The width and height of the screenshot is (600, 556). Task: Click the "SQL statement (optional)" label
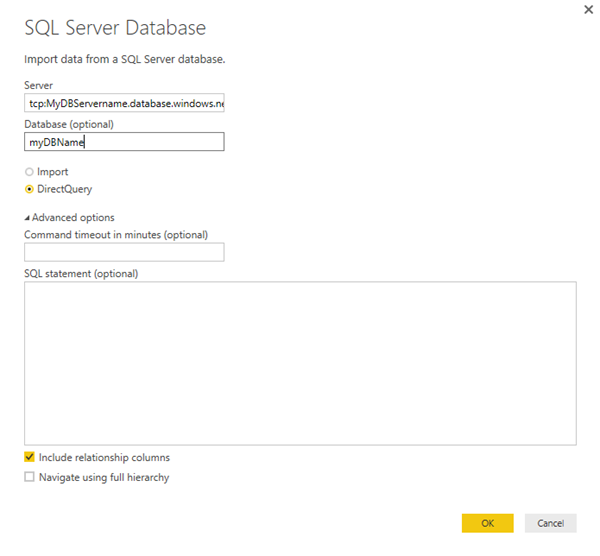point(81,273)
